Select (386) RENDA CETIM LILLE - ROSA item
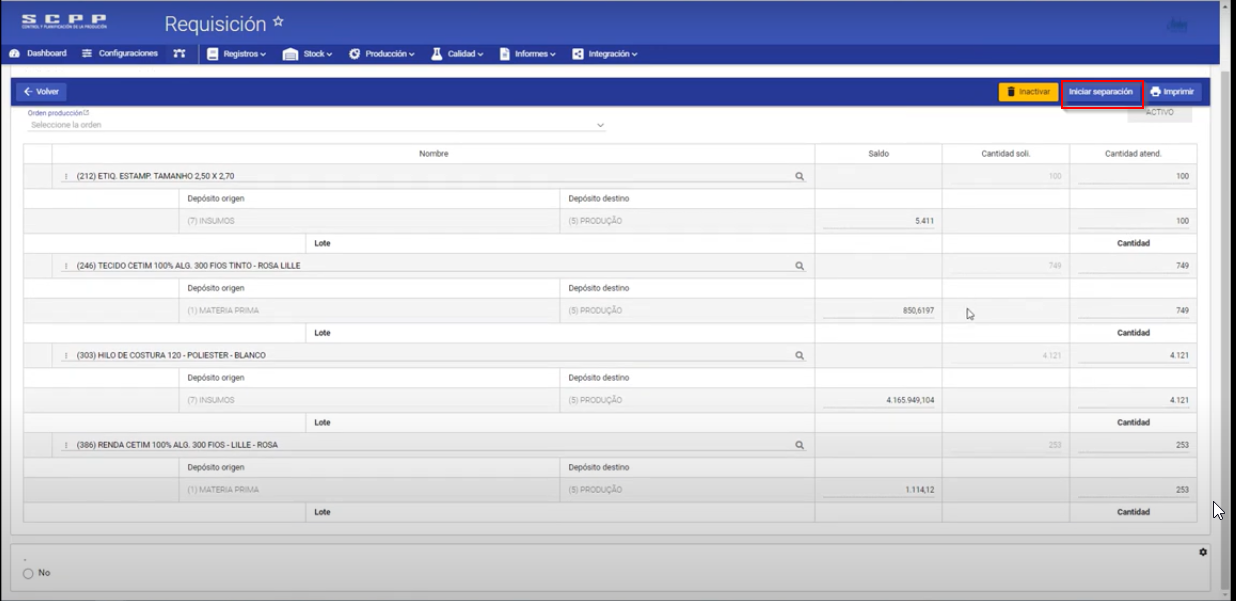 (x=177, y=445)
